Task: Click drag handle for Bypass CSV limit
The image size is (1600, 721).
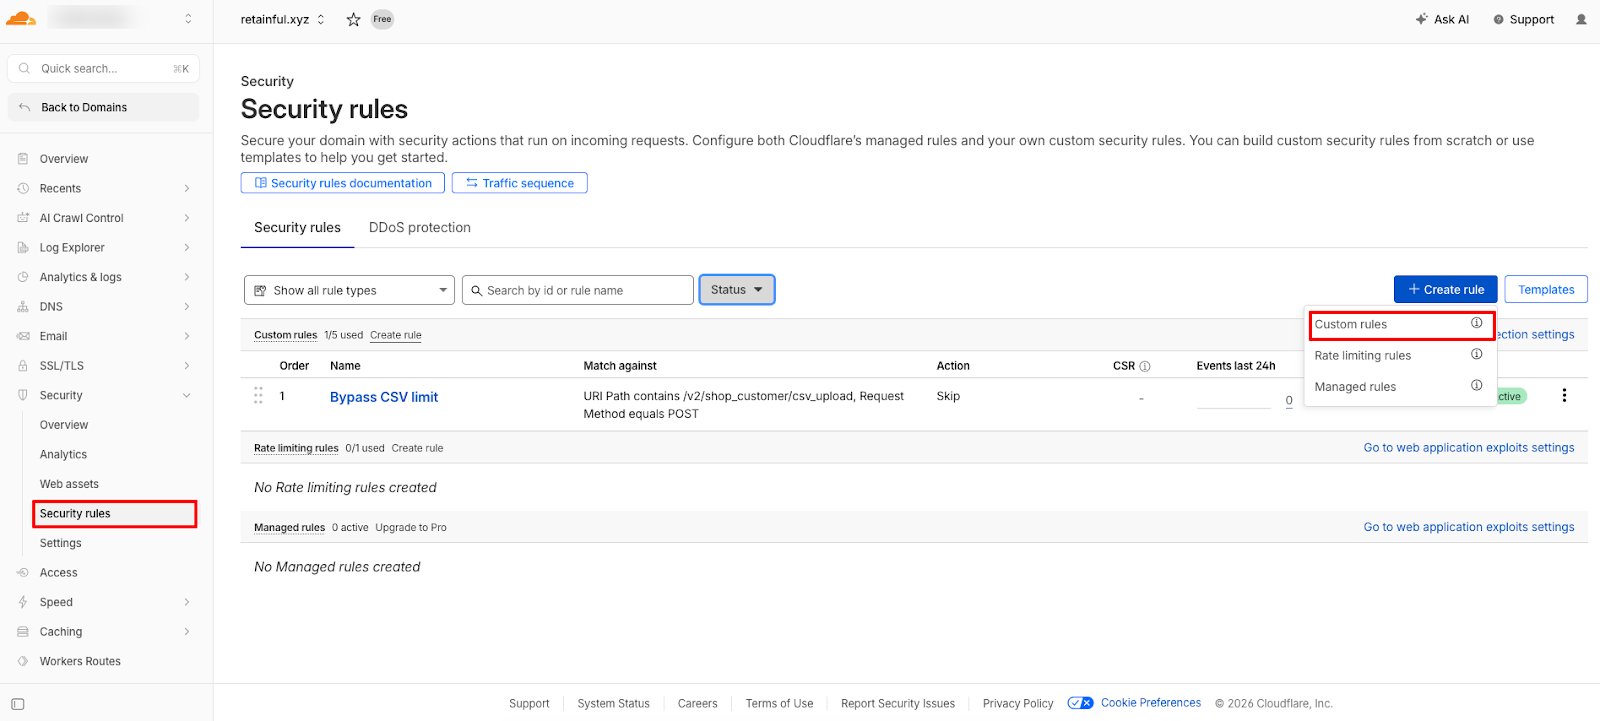Action: pos(258,395)
